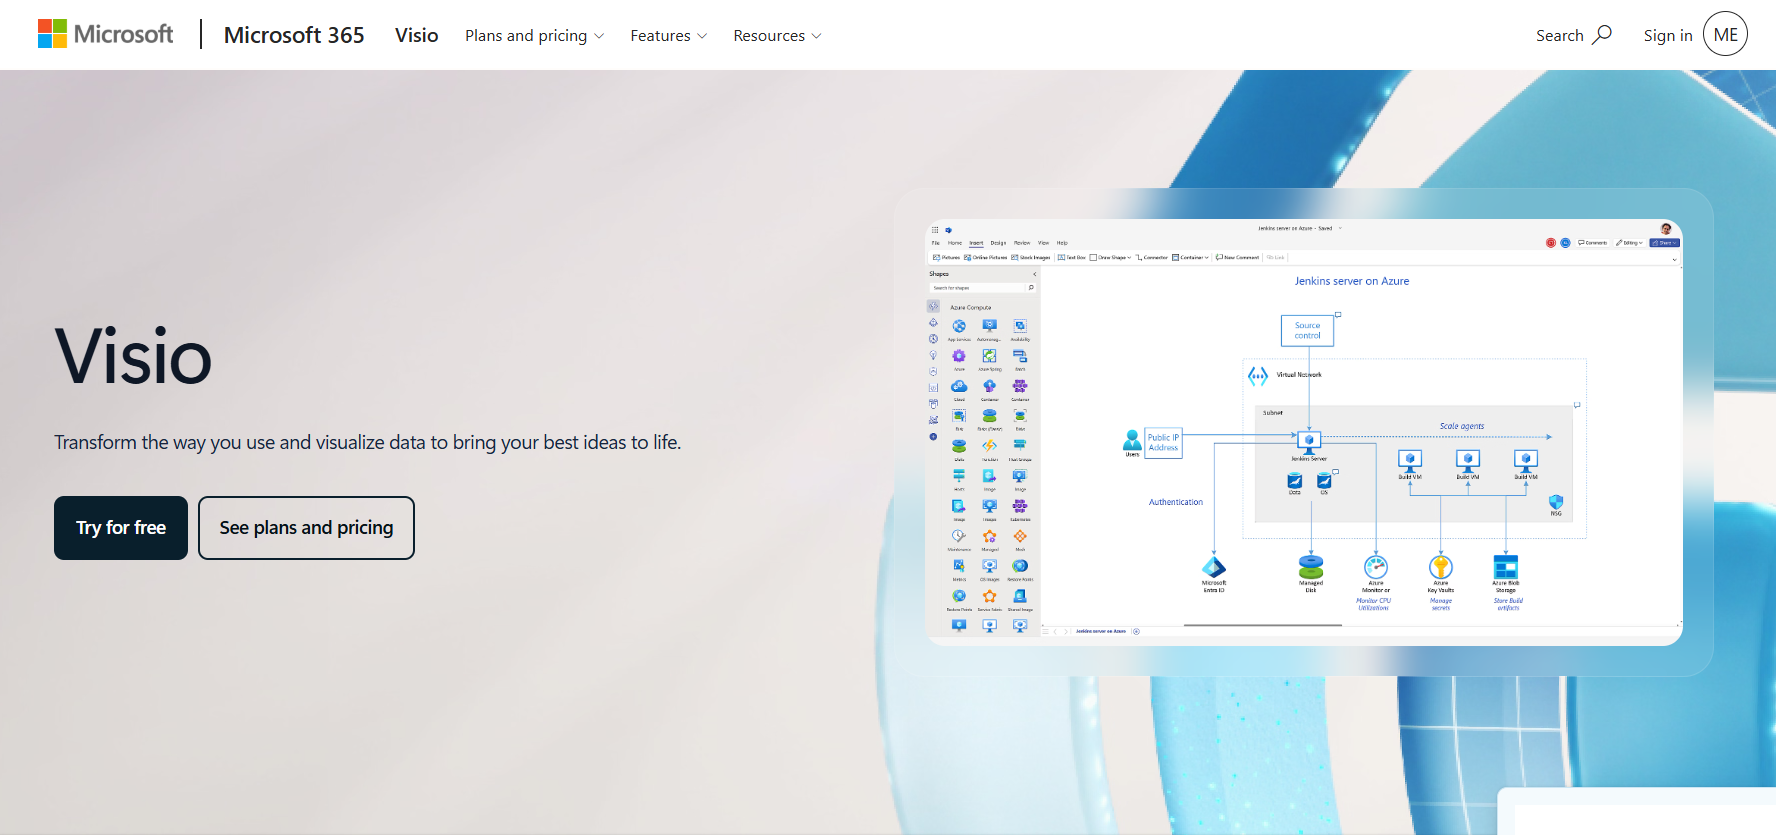Screen dimensions: 1776x835
Task: Expand the Features dropdown menu
Action: tap(668, 35)
